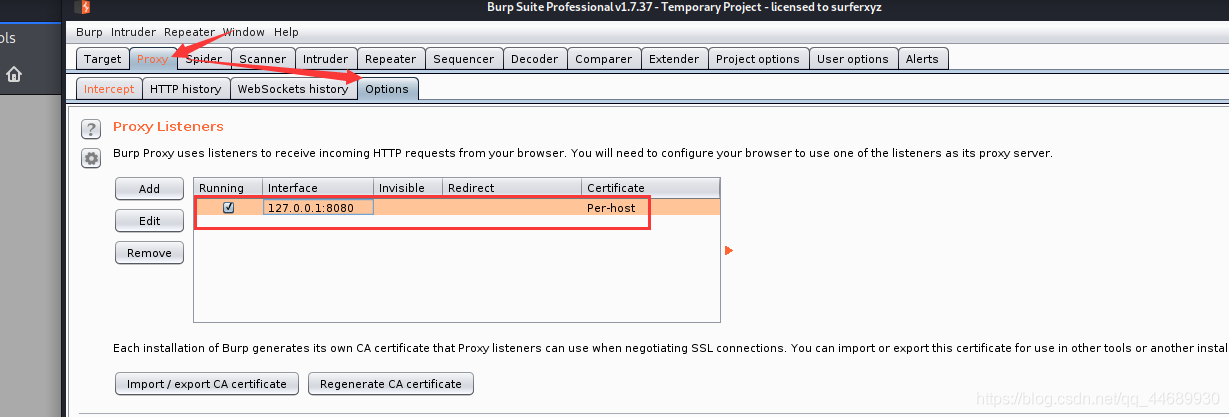Switch to the Proxy tab
Image resolution: width=1229 pixels, height=417 pixels.
(153, 59)
